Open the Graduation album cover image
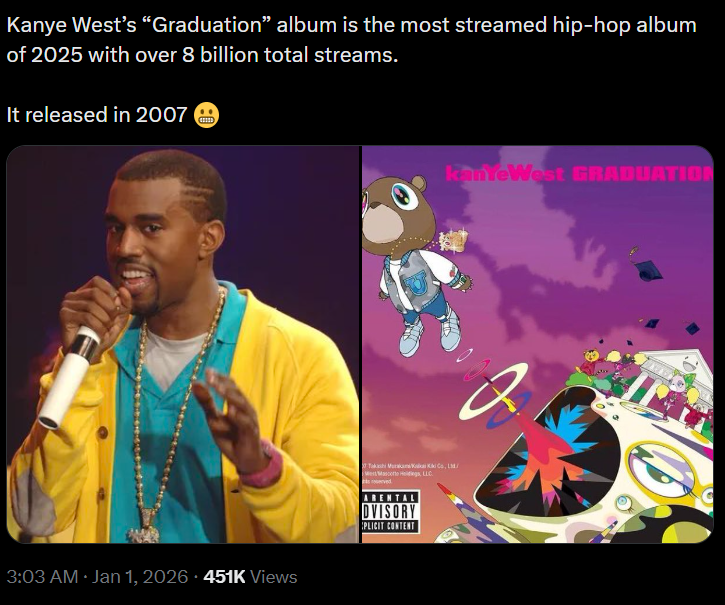725x605 pixels. (x=538, y=344)
